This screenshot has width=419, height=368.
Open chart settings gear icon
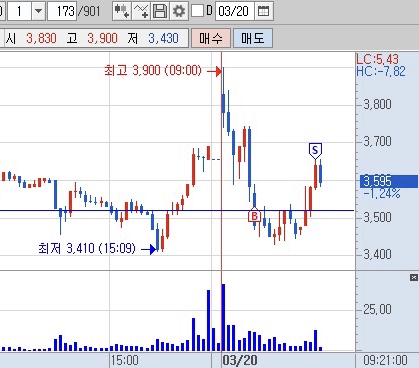pyautogui.click(x=179, y=11)
